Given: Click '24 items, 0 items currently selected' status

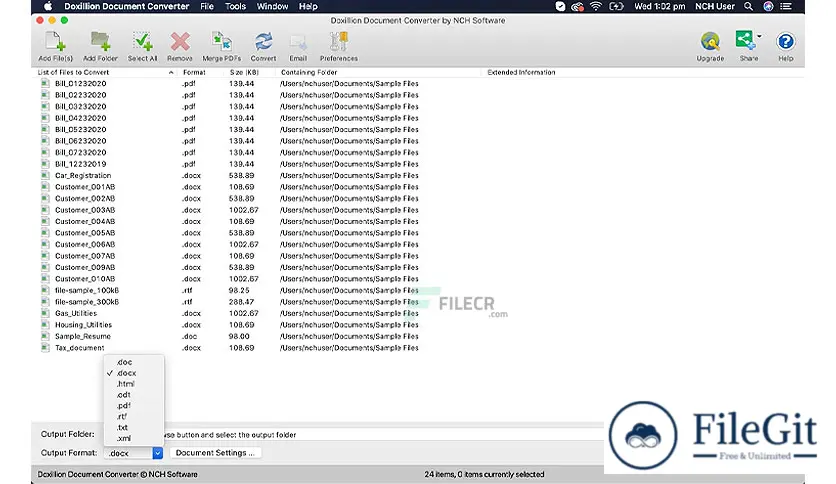Looking at the screenshot, I should click(x=484, y=474).
